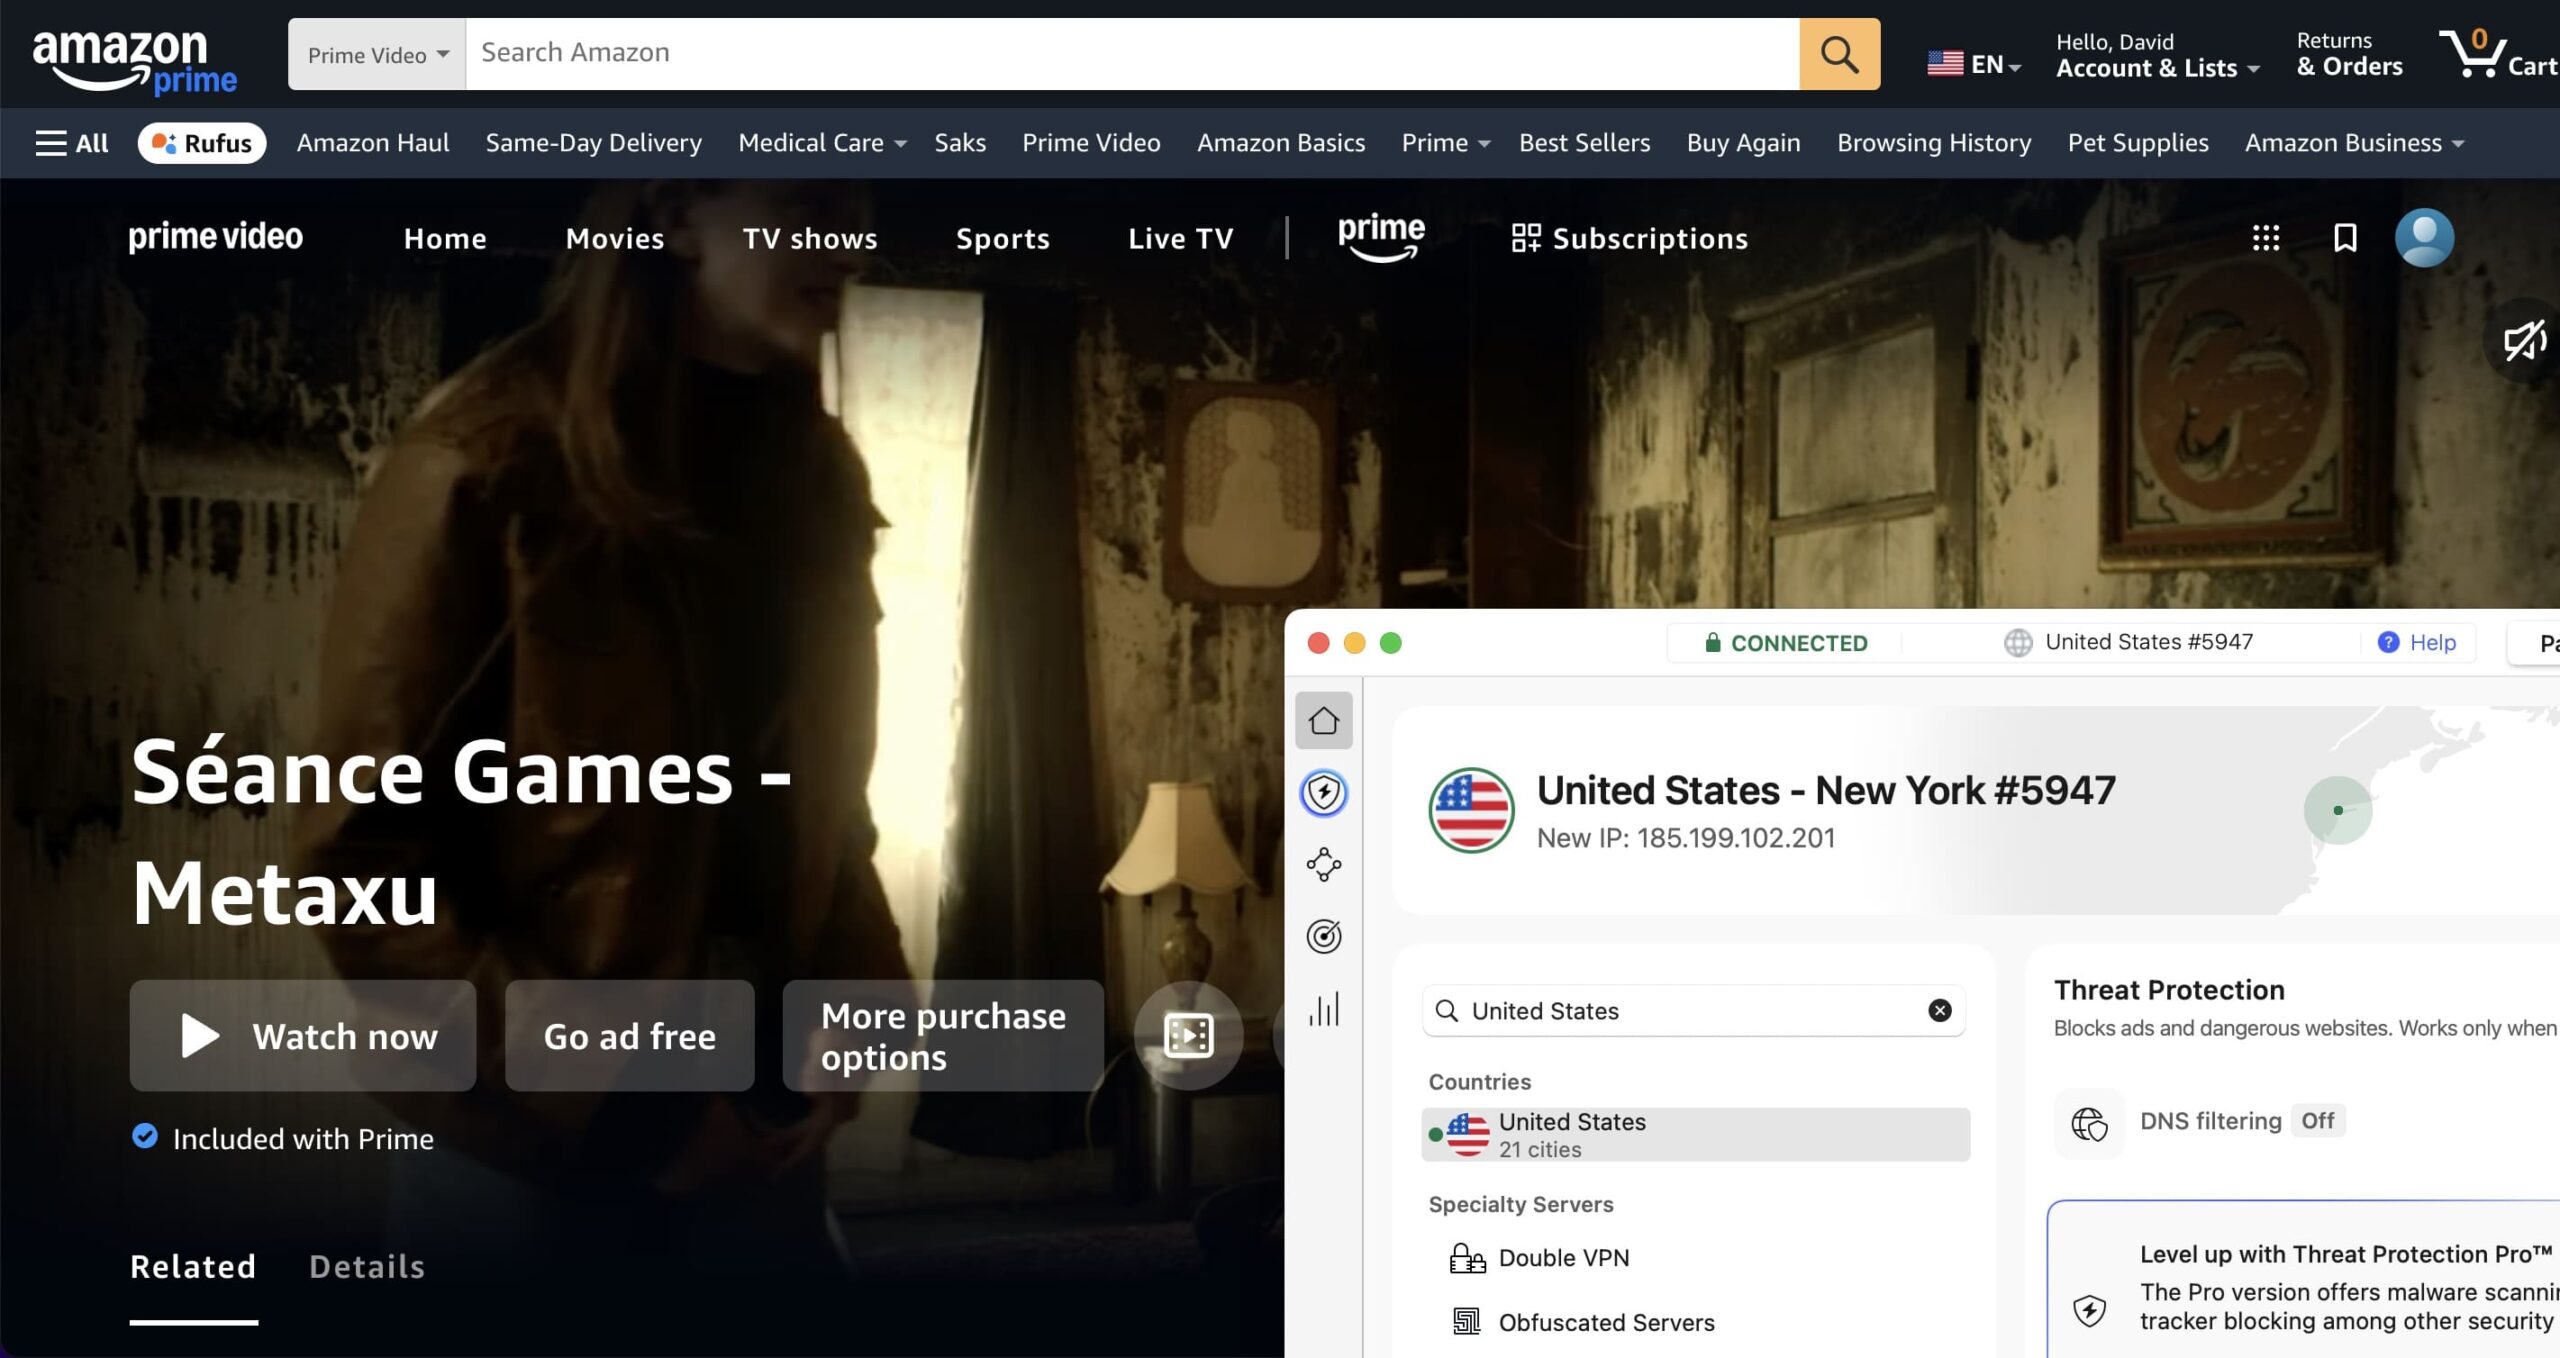The height and width of the screenshot is (1358, 2560).
Task: Open the Dedicated IP target icon
Action: (1323, 938)
